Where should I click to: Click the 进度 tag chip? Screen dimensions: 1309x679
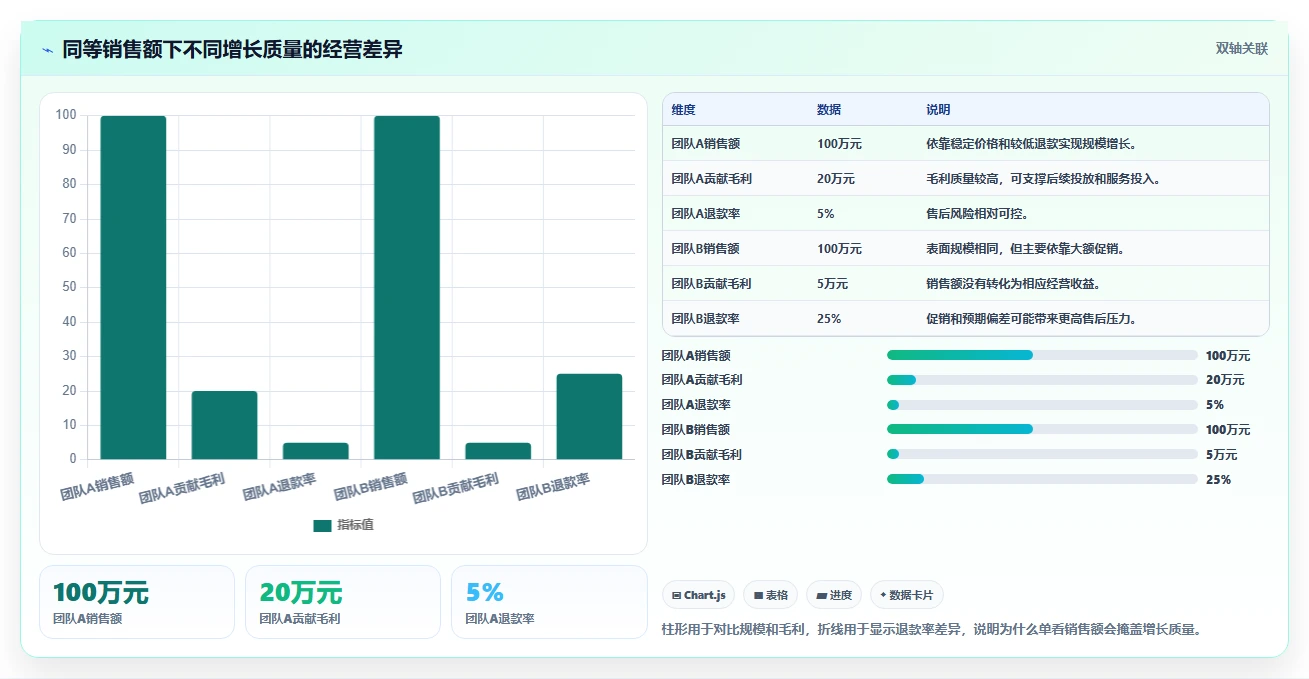click(x=834, y=595)
